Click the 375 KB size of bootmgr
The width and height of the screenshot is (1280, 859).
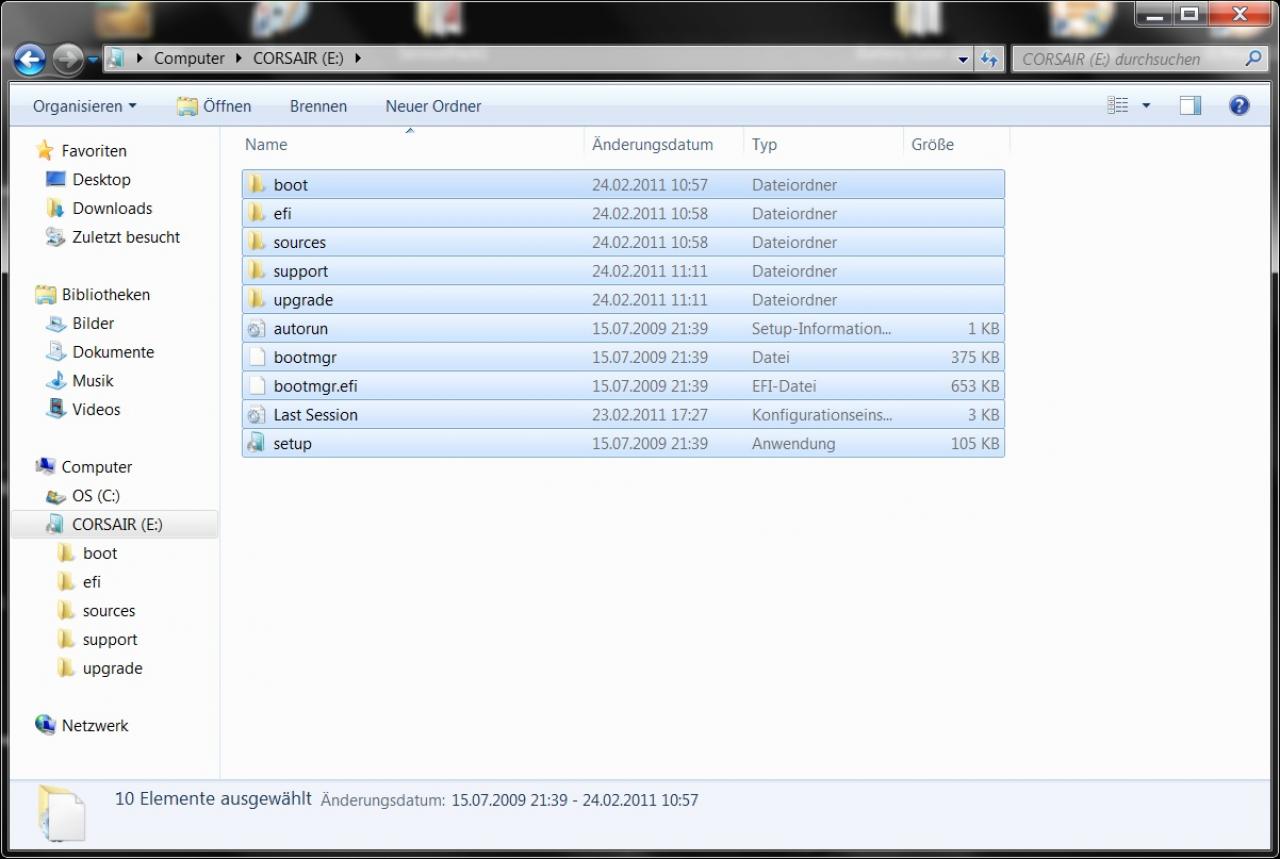coord(975,358)
